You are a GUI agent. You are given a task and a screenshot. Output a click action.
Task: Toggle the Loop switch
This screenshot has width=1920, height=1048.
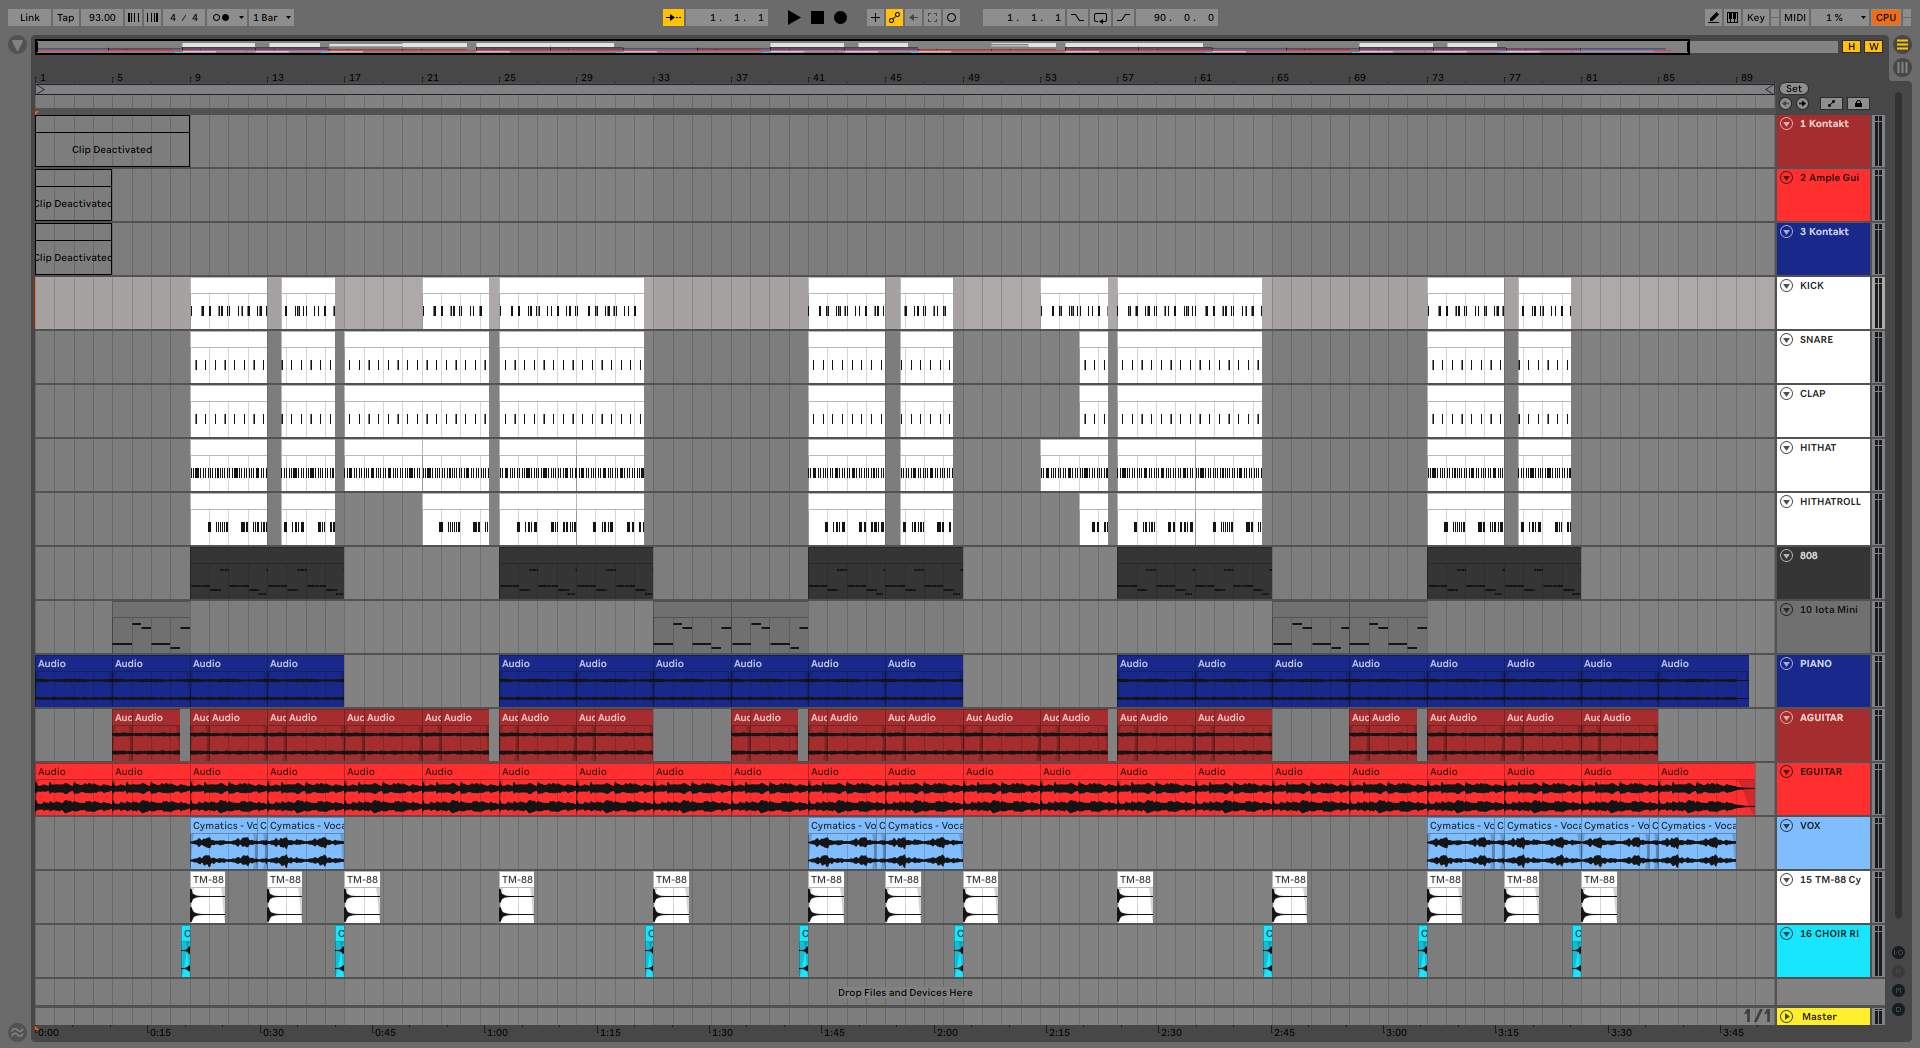click(1100, 17)
